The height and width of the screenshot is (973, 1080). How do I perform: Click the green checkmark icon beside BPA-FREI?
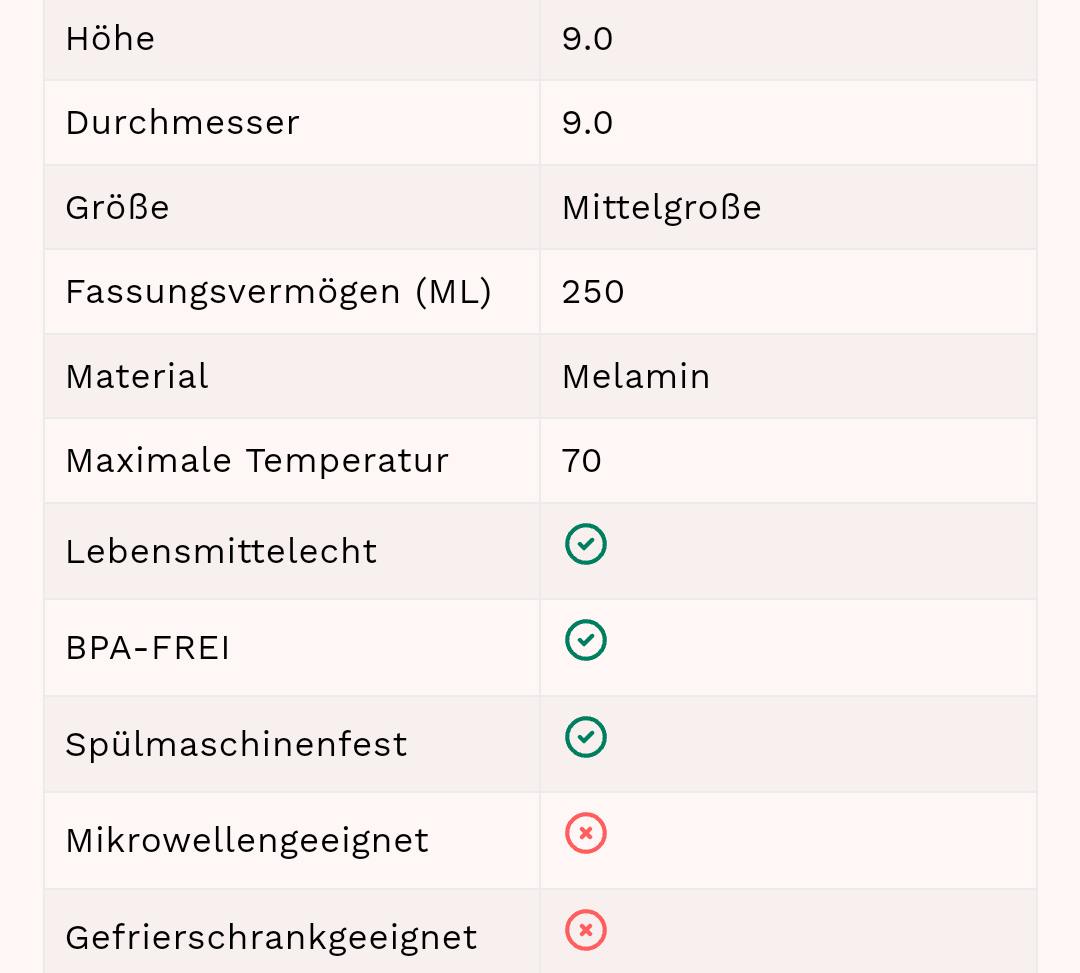click(586, 641)
